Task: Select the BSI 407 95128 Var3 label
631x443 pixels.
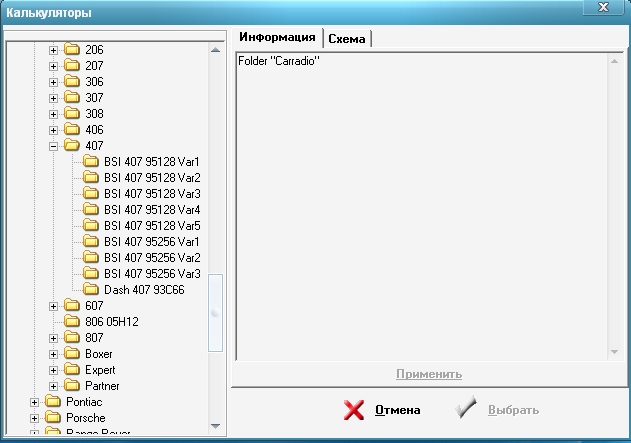Action: (152, 194)
